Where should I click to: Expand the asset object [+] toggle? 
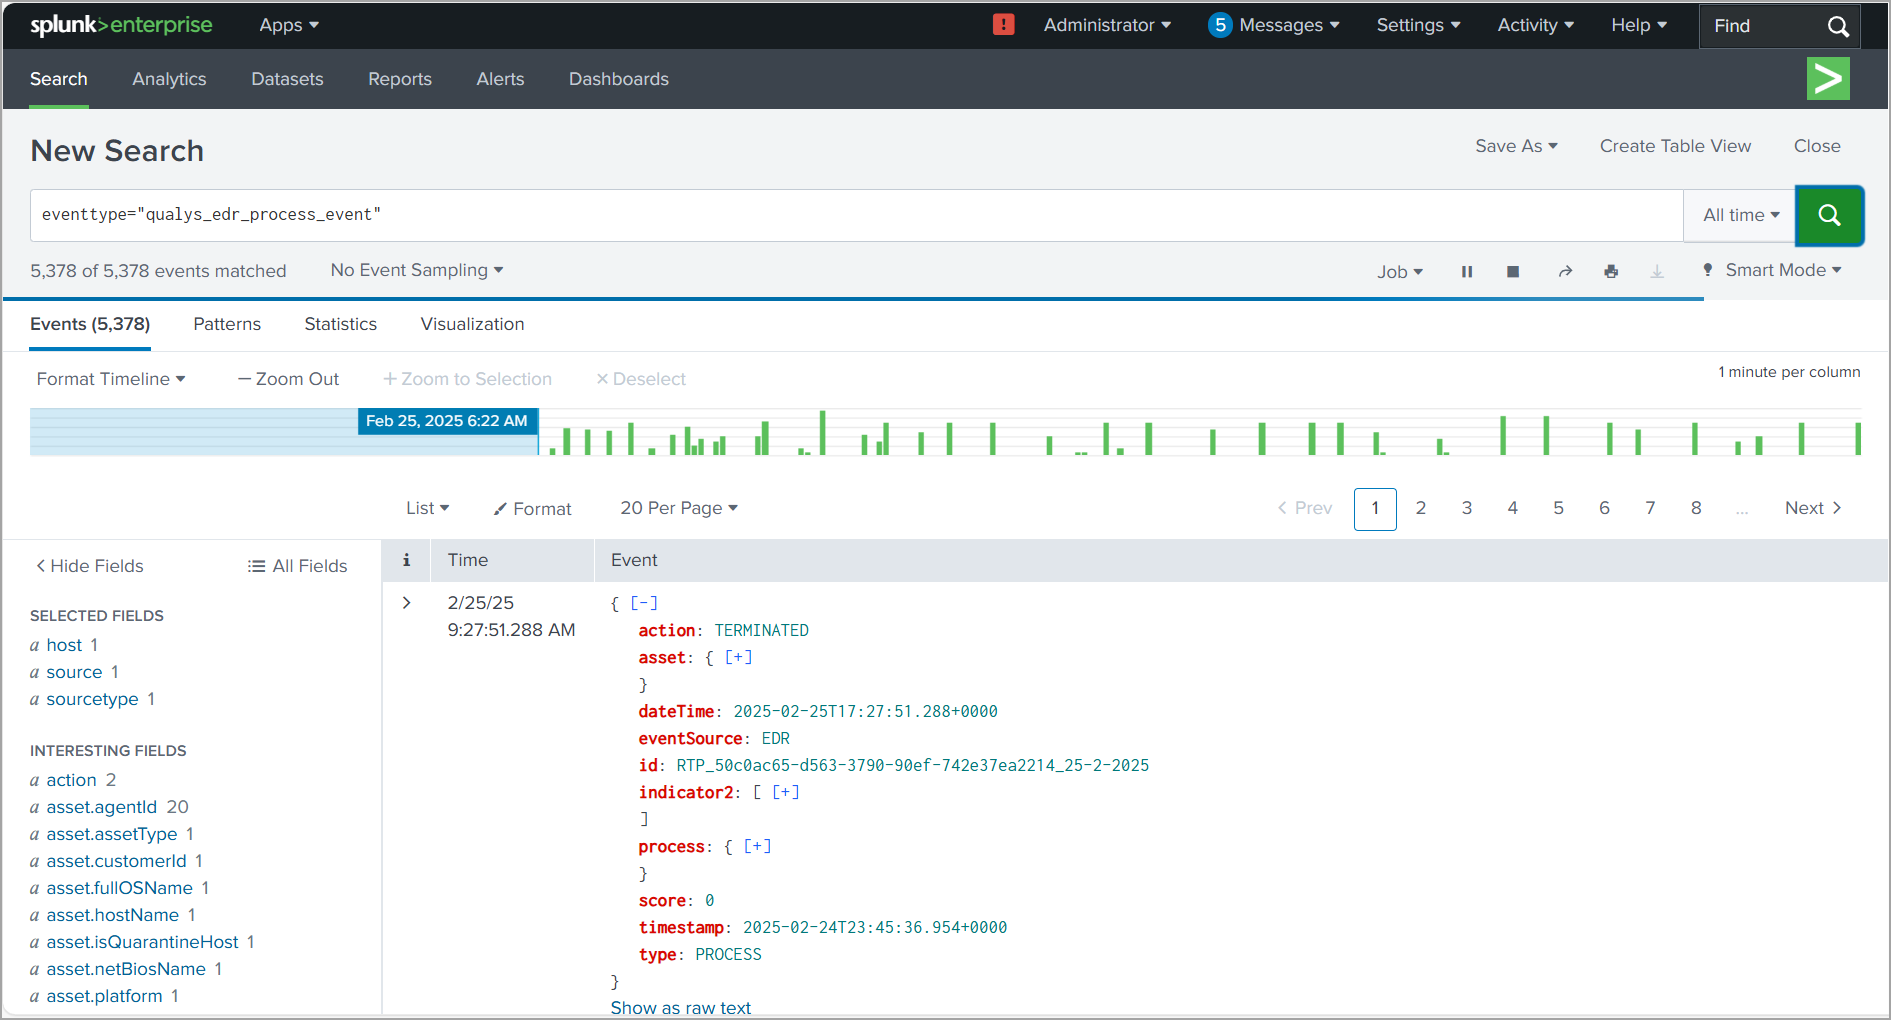pyautogui.click(x=738, y=657)
